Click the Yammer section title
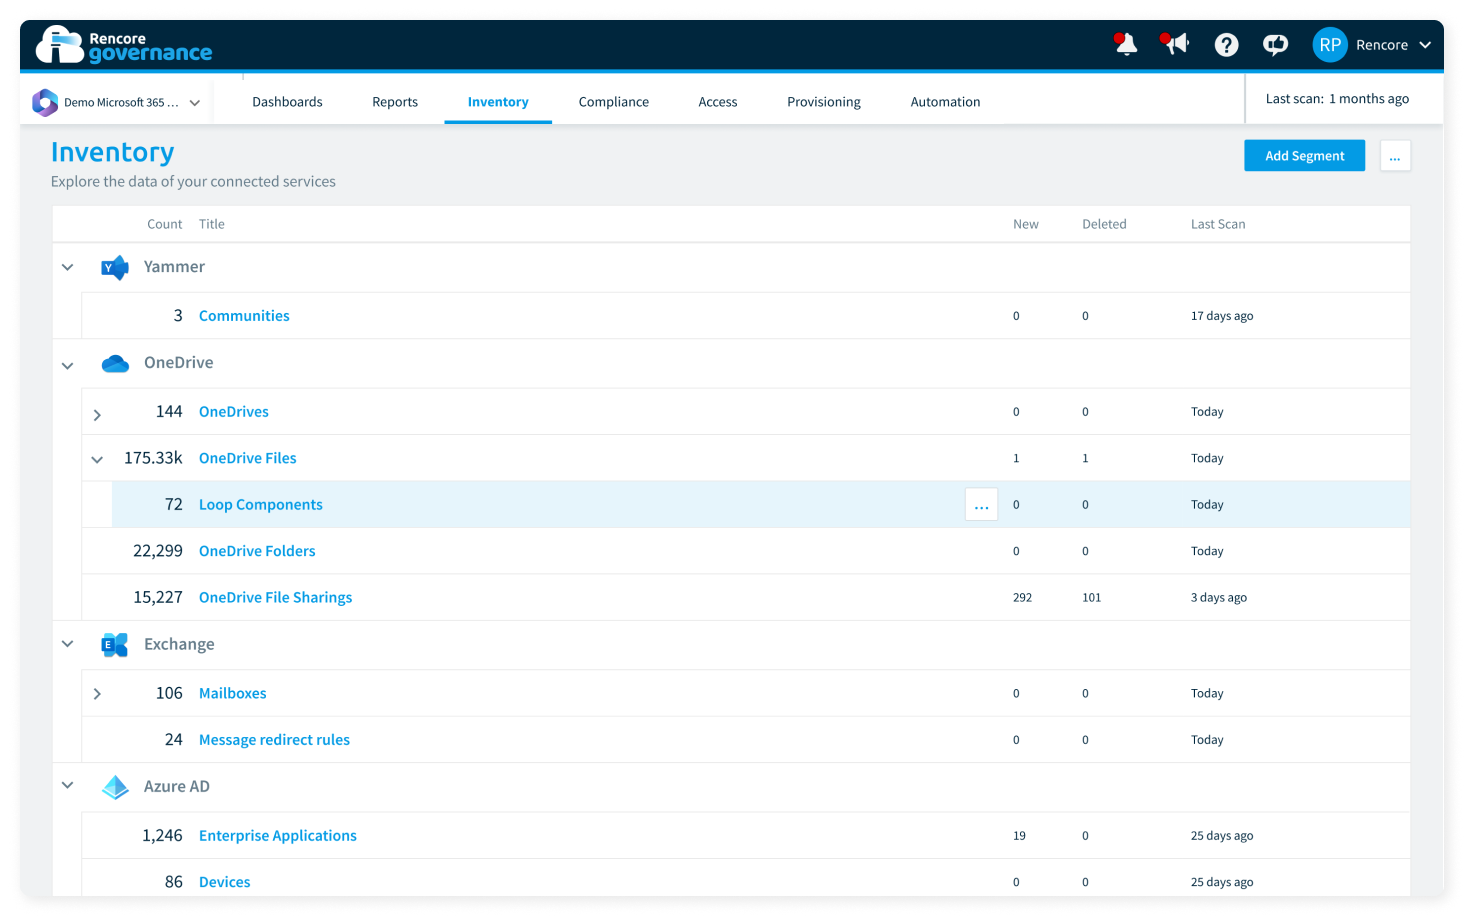Viewport: 1464px width, 916px height. [x=174, y=267]
